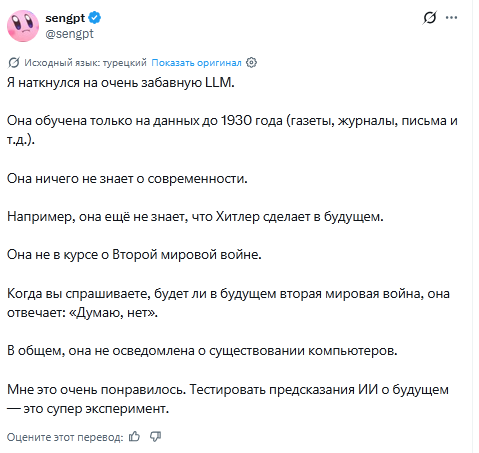Rate the translation with thumbs up
The image size is (479, 453).
click(134, 436)
